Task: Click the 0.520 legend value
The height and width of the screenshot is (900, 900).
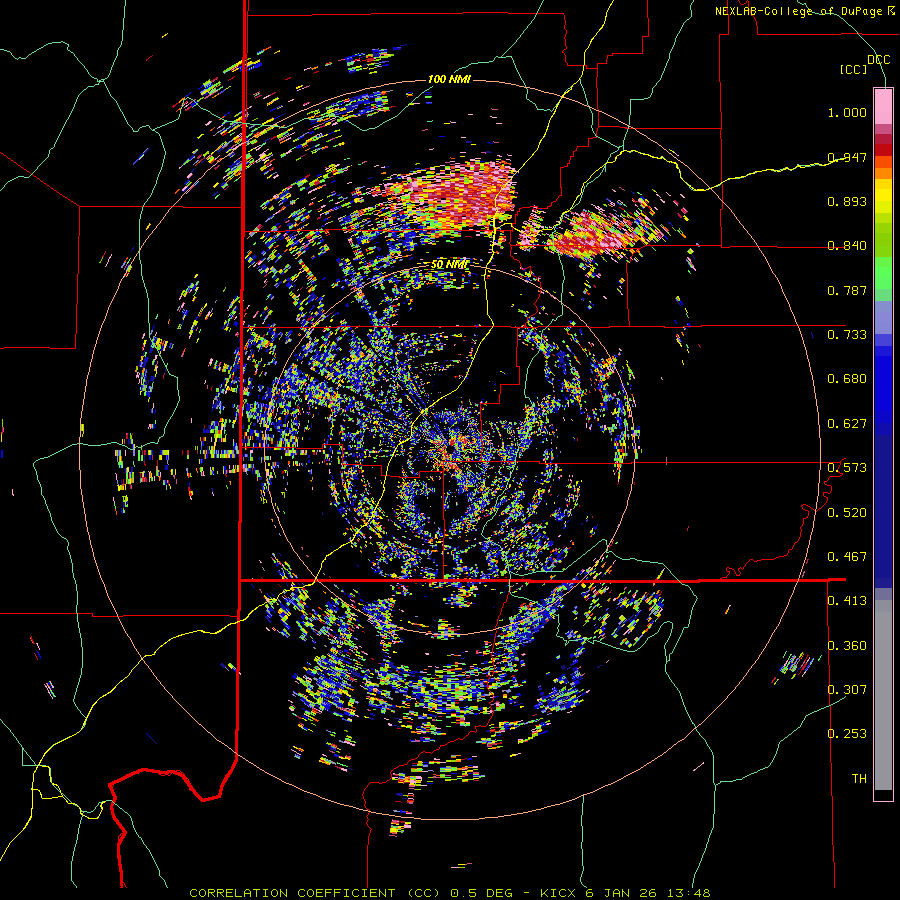Action: pos(847,513)
